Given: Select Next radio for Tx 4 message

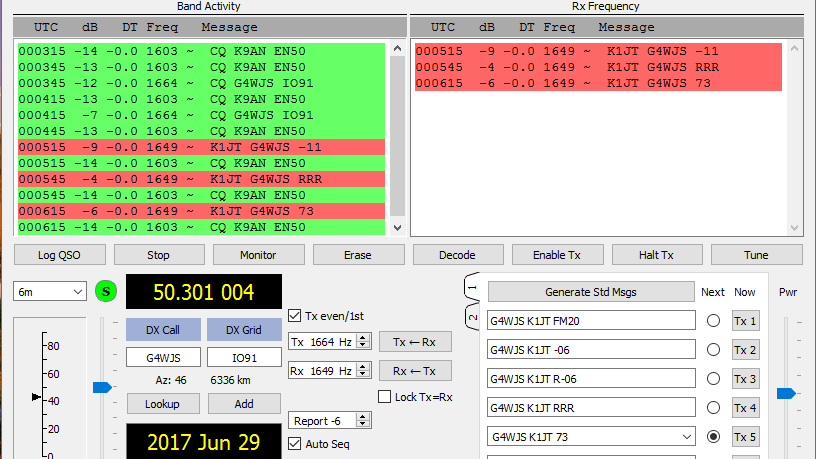Looking at the screenshot, I should coord(713,407).
